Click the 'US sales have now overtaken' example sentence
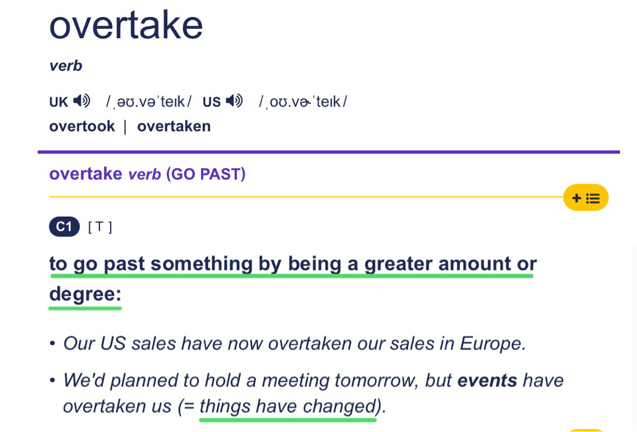This screenshot has height=432, width=637. pos(295,343)
